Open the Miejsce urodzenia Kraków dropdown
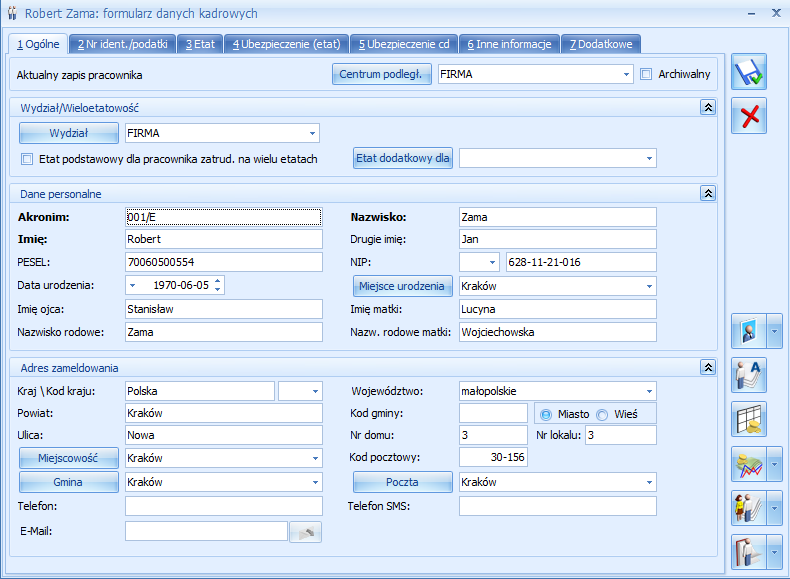 649,286
